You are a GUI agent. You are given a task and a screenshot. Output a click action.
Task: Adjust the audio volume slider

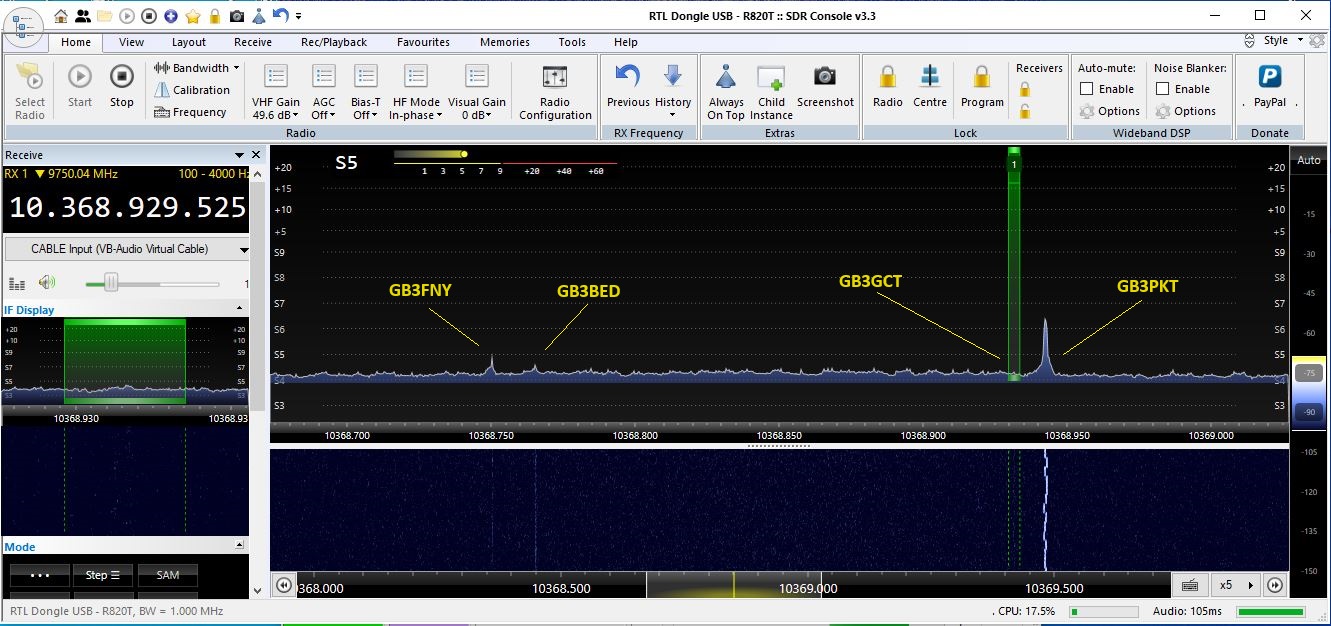tap(112, 284)
